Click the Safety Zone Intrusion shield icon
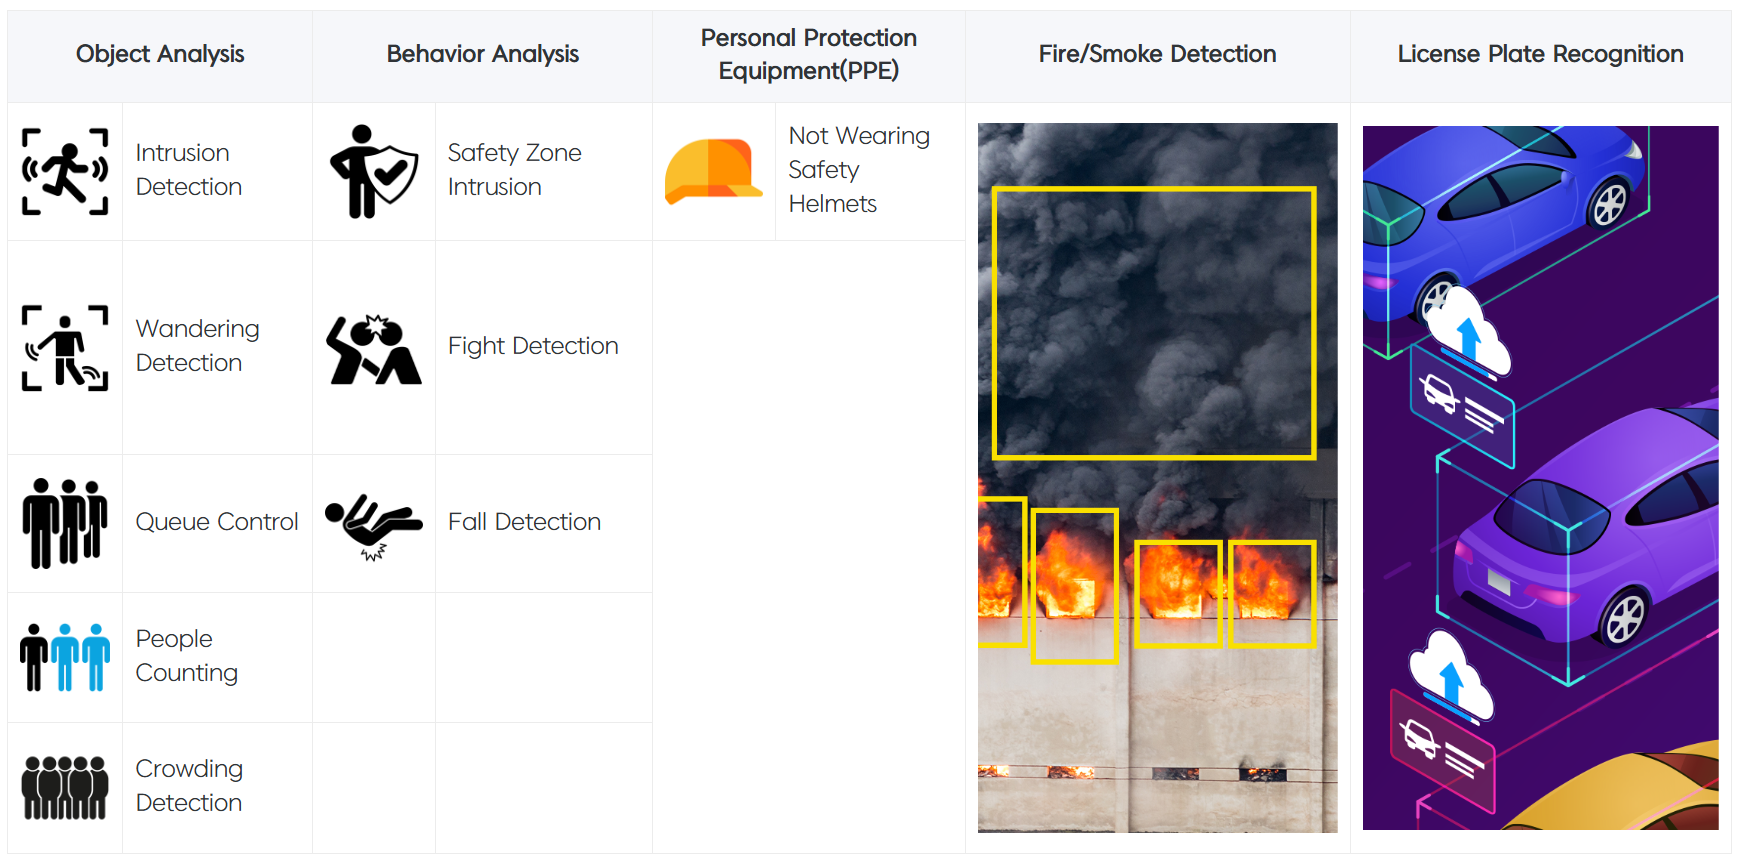The image size is (1744, 862). coord(374,171)
